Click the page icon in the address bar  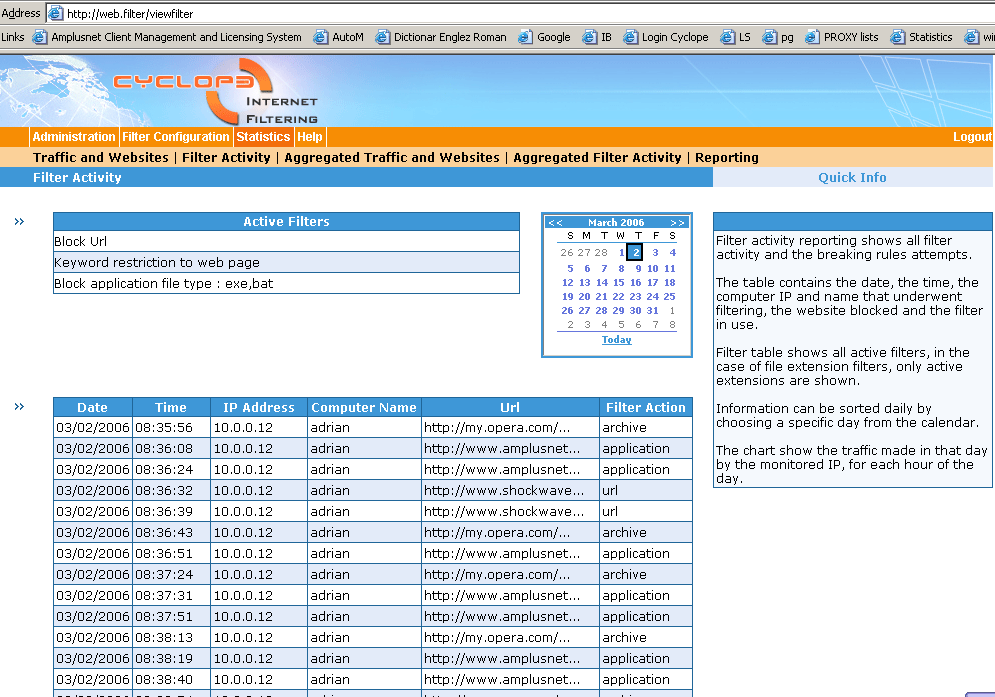click(56, 13)
